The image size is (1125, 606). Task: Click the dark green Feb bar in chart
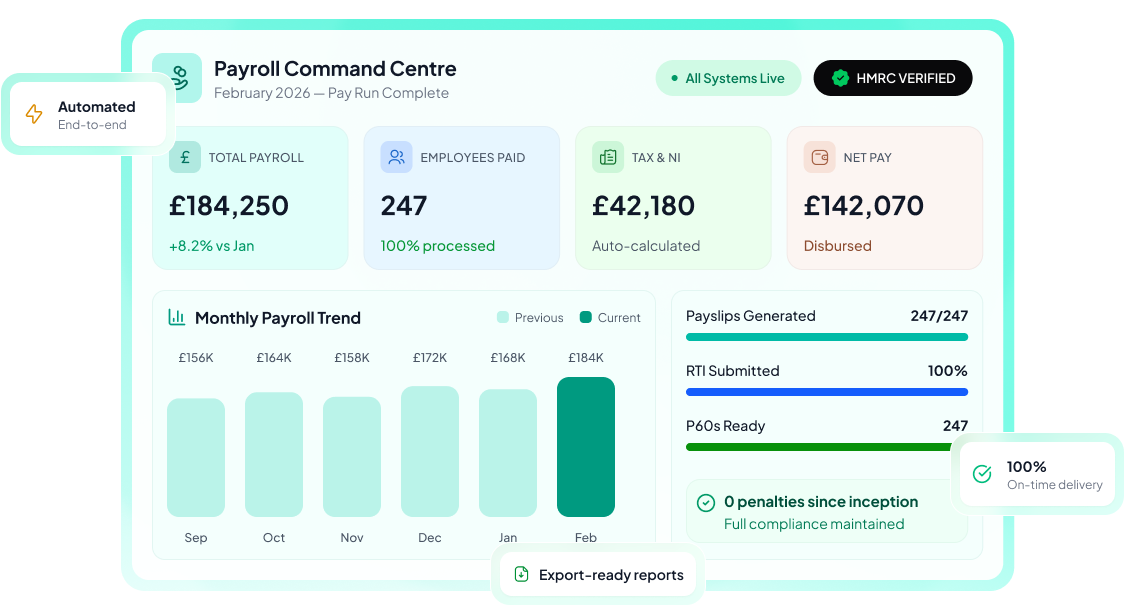click(586, 447)
